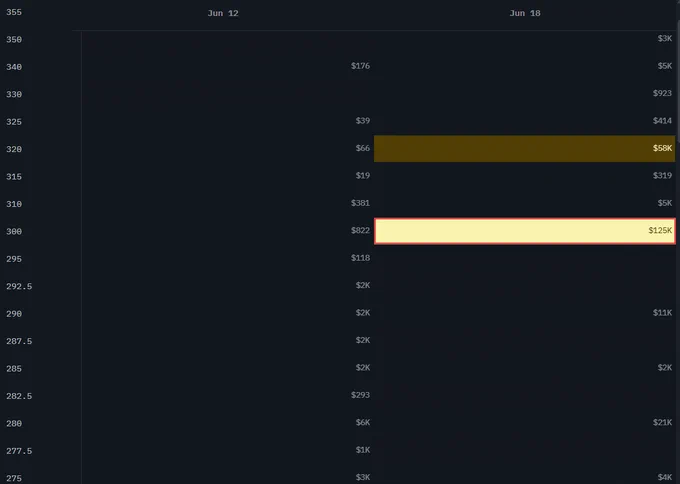Click the dark gold $58K bar at strike 320
680x484 pixels.
[525, 149]
